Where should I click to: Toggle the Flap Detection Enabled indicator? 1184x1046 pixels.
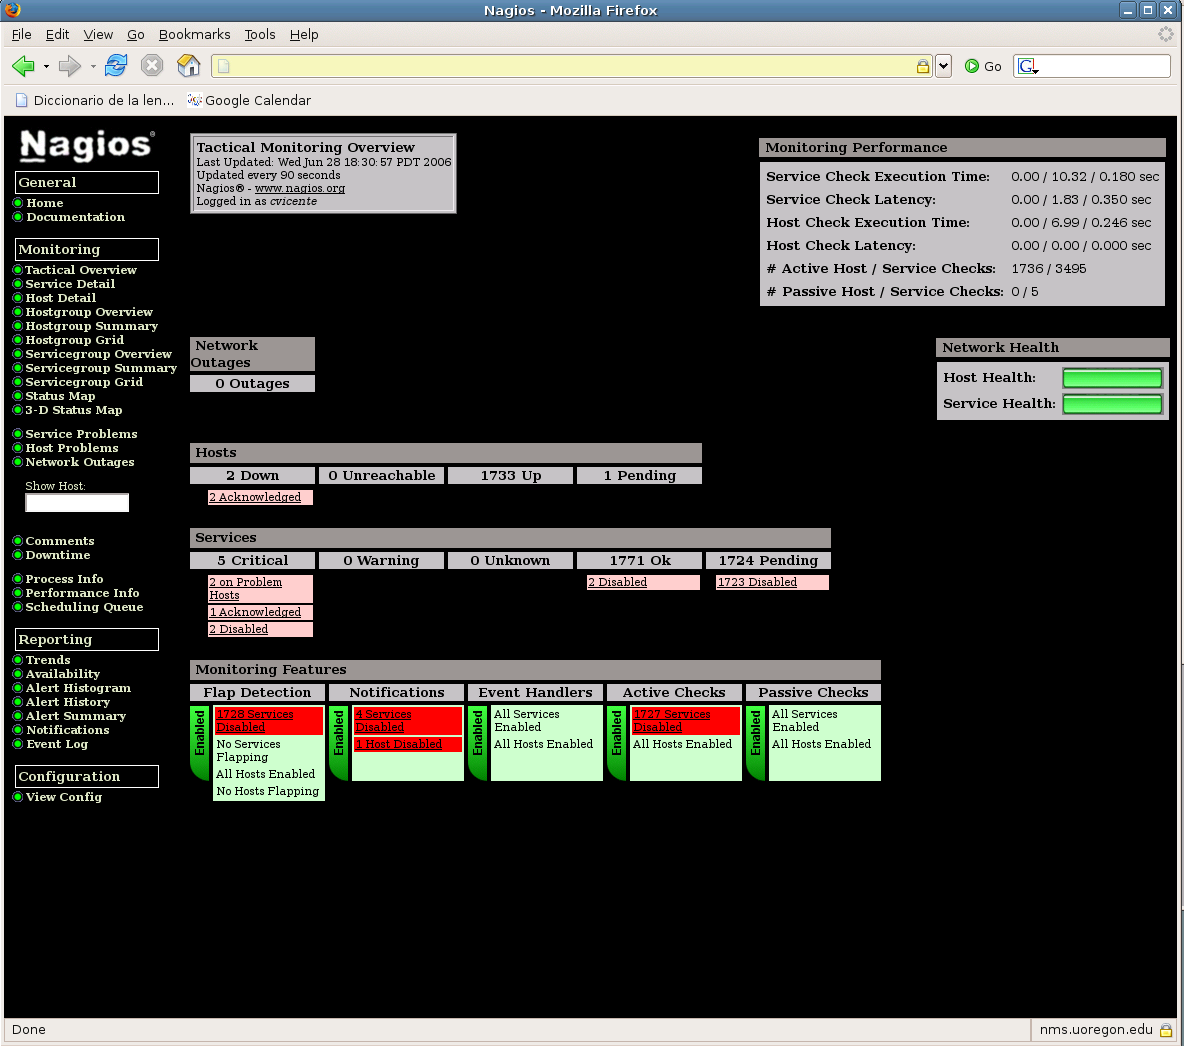tap(200, 742)
